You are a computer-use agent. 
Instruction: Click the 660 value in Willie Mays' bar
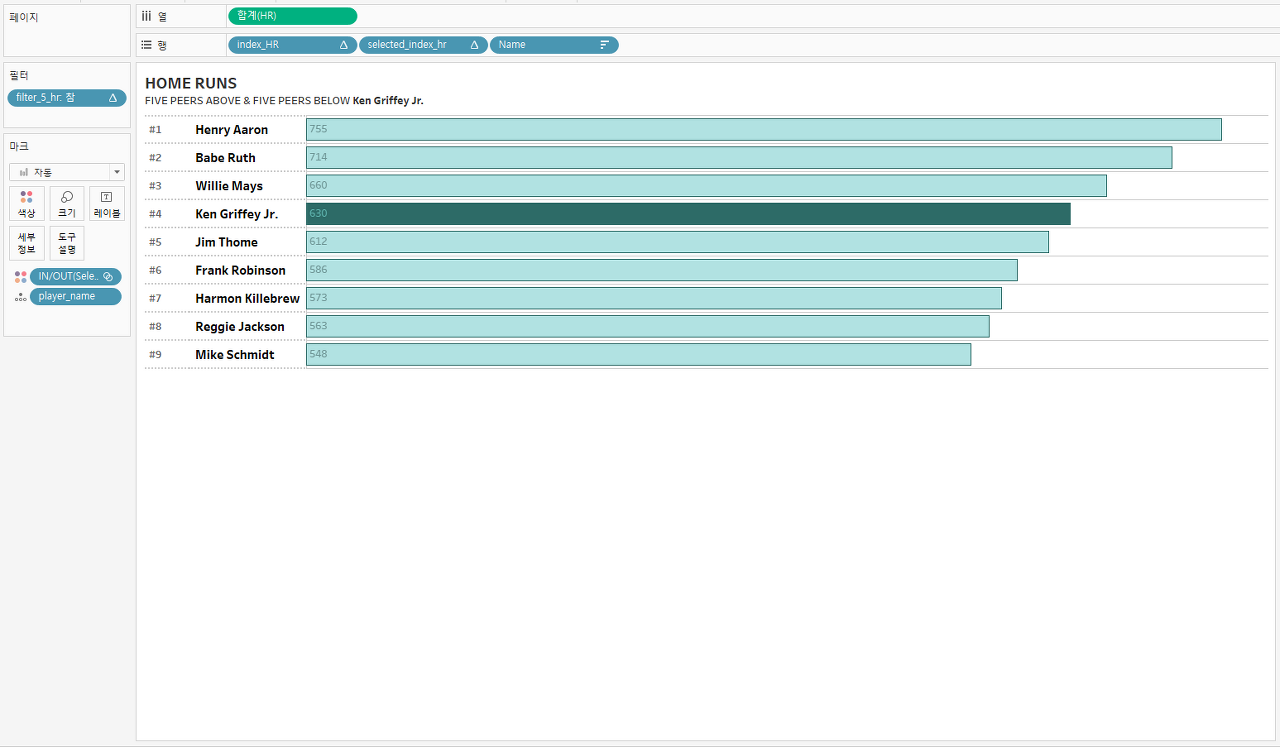pos(319,185)
